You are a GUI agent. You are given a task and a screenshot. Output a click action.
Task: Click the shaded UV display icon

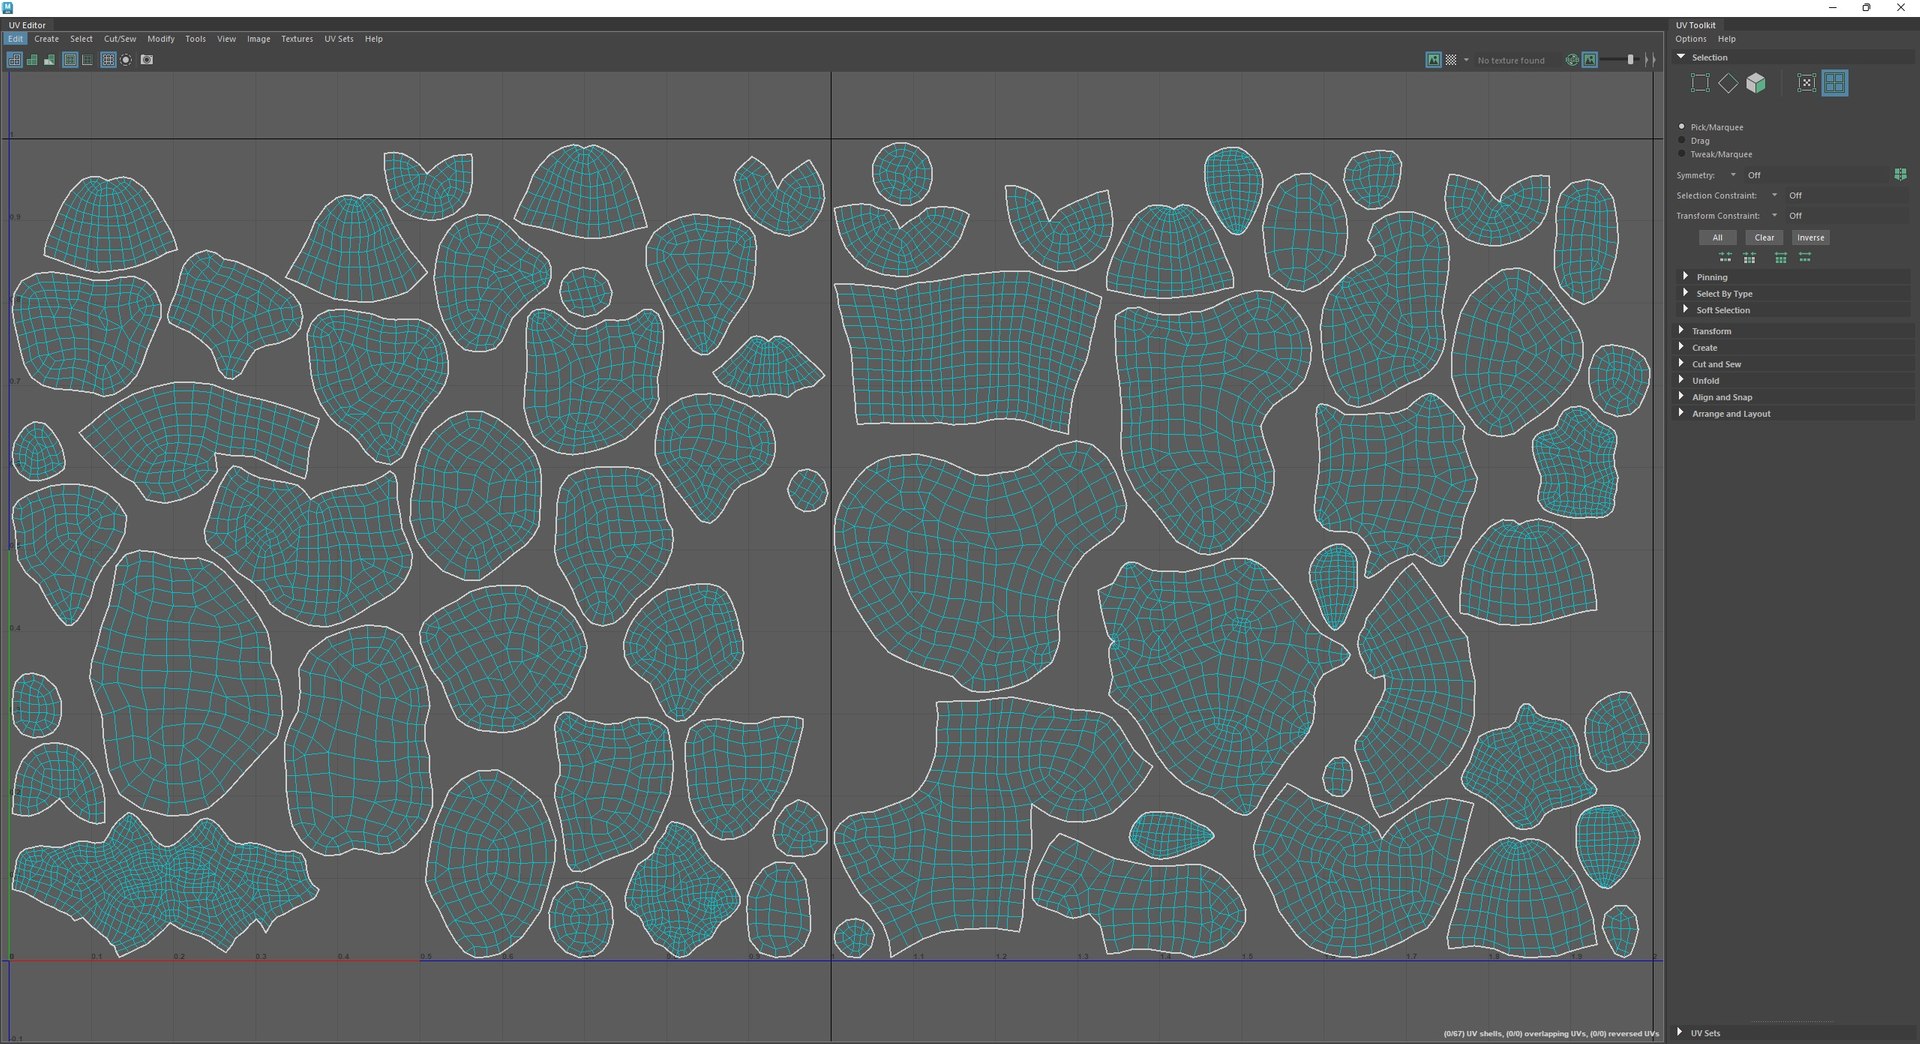tap(32, 60)
